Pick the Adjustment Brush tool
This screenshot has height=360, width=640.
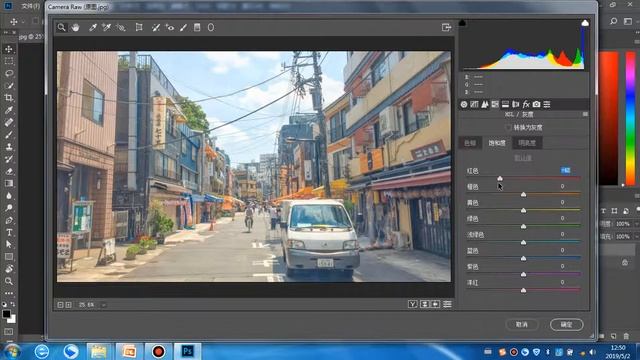(x=183, y=27)
